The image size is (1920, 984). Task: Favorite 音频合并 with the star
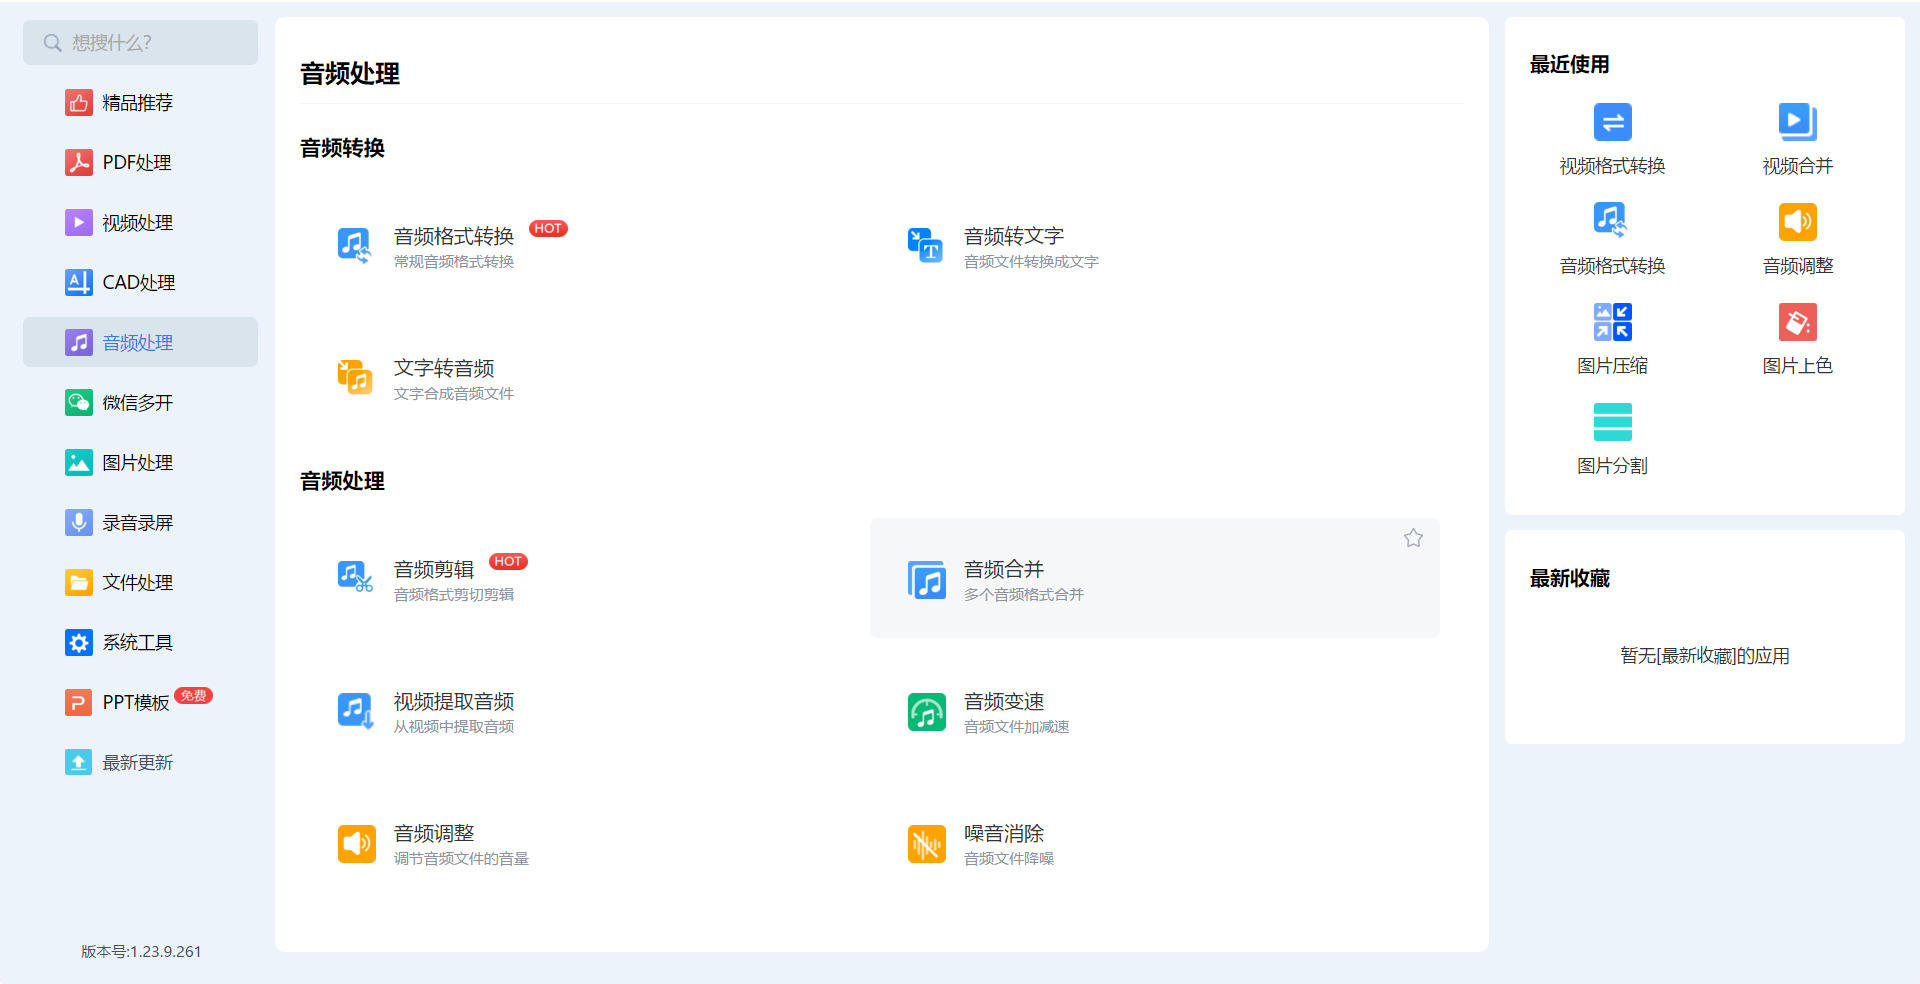pyautogui.click(x=1413, y=538)
